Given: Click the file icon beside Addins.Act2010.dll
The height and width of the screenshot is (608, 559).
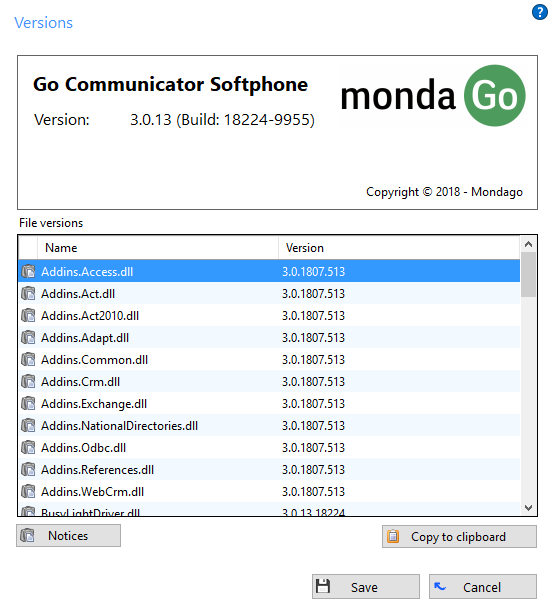Looking at the screenshot, I should coord(28,316).
